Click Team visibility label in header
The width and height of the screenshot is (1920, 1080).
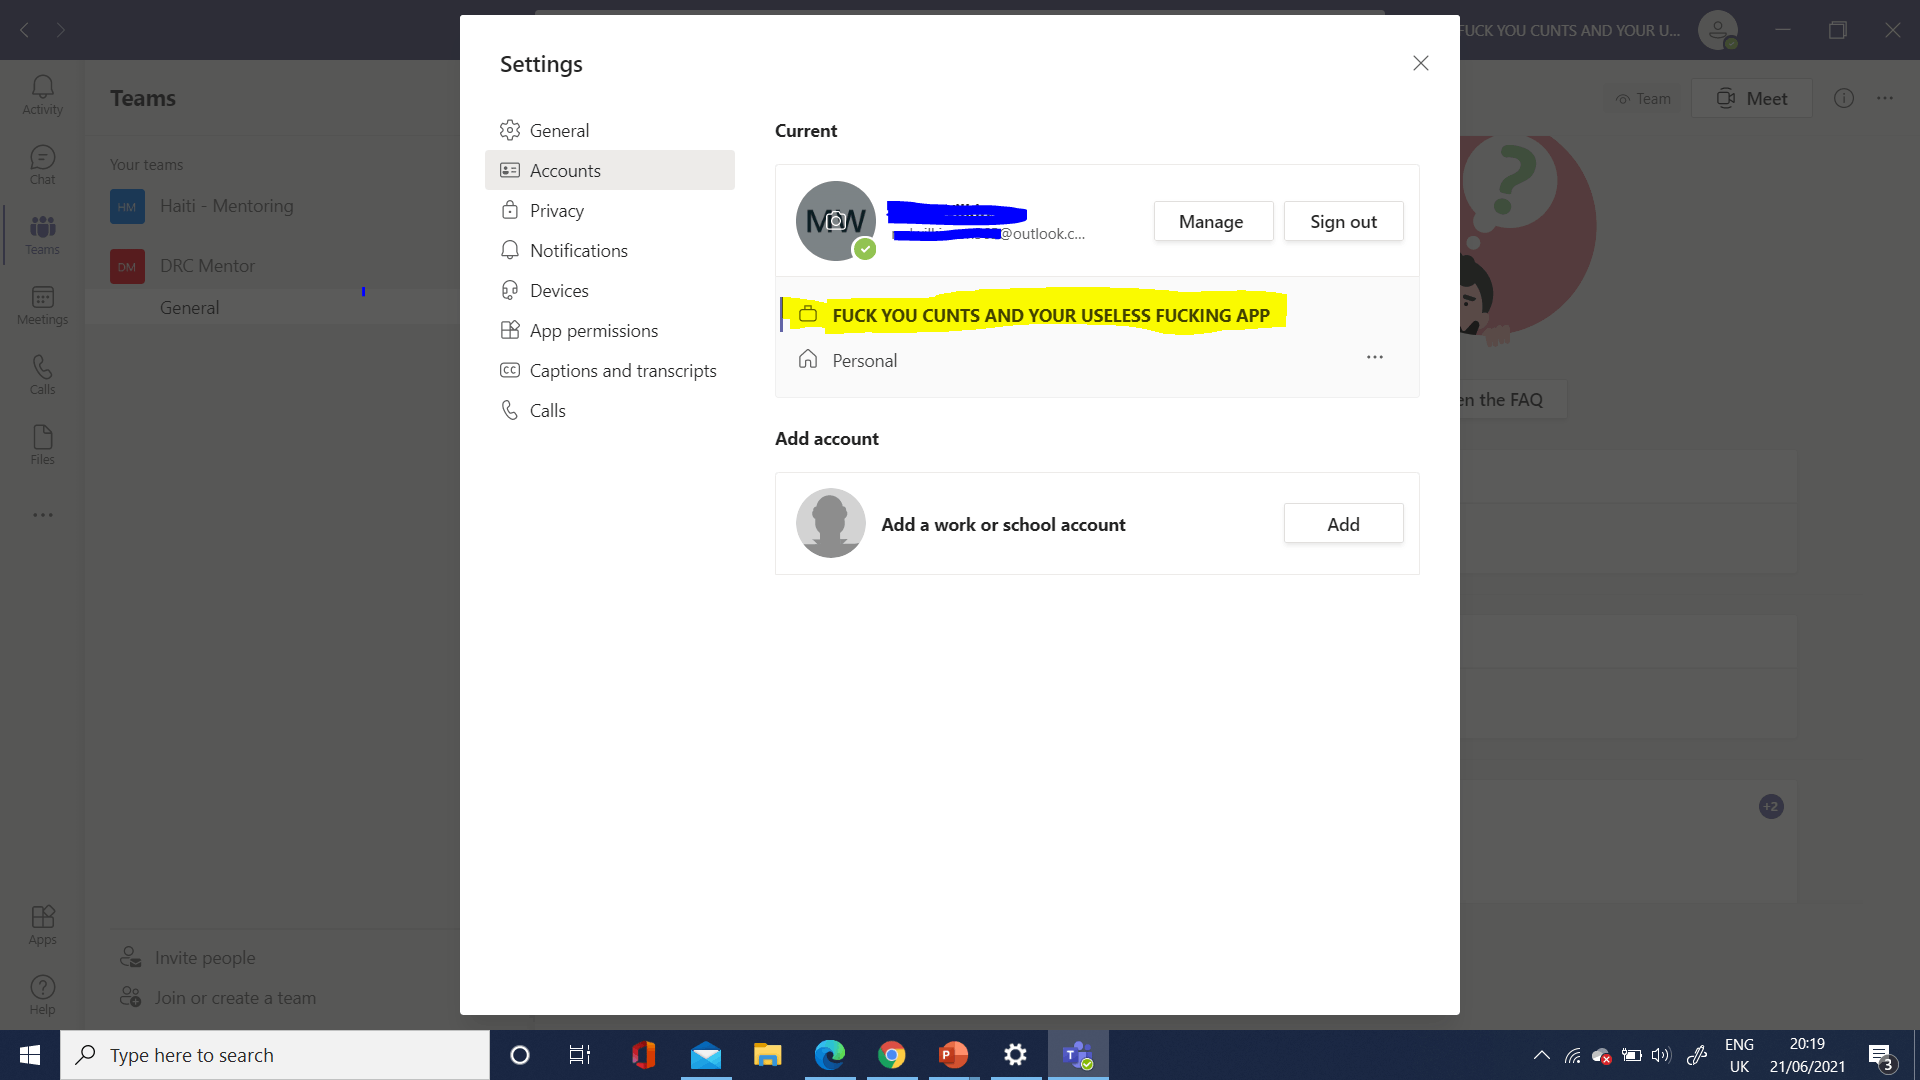tap(1643, 98)
